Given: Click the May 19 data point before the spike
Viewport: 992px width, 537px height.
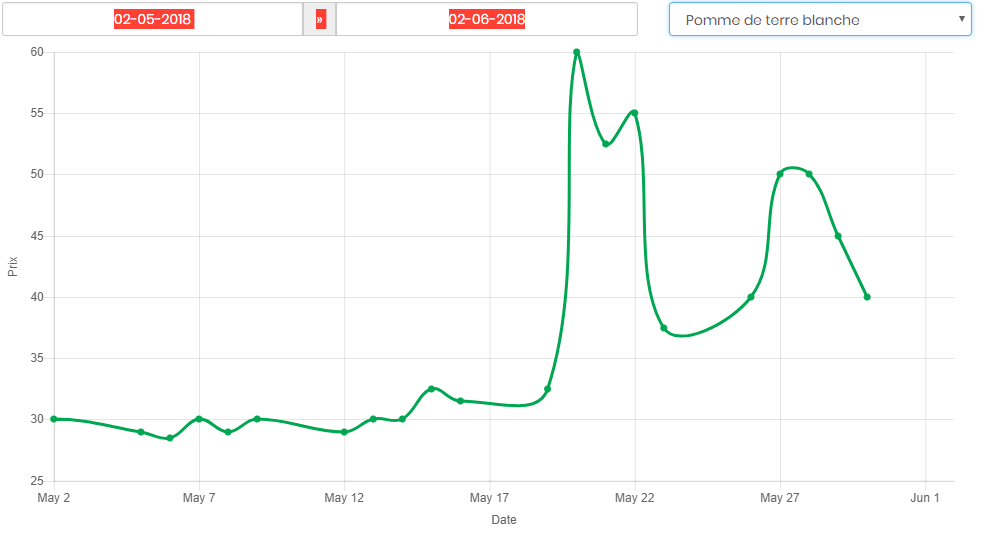Looking at the screenshot, I should click(548, 389).
